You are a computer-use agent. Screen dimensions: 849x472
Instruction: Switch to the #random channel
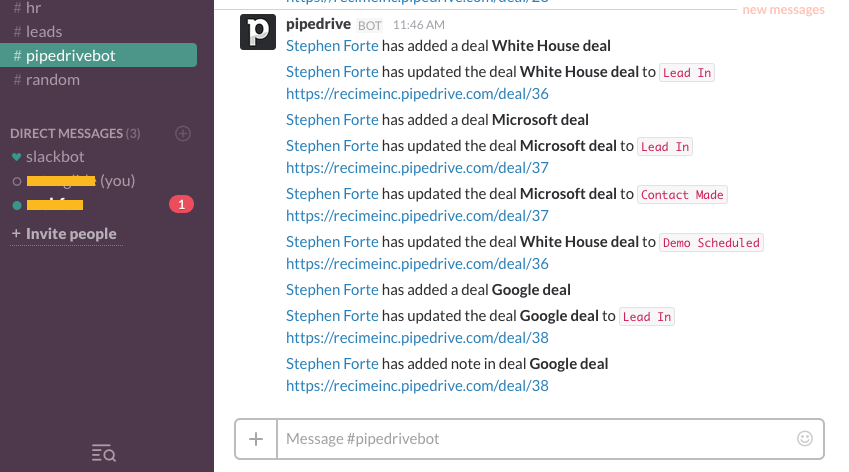click(52, 79)
